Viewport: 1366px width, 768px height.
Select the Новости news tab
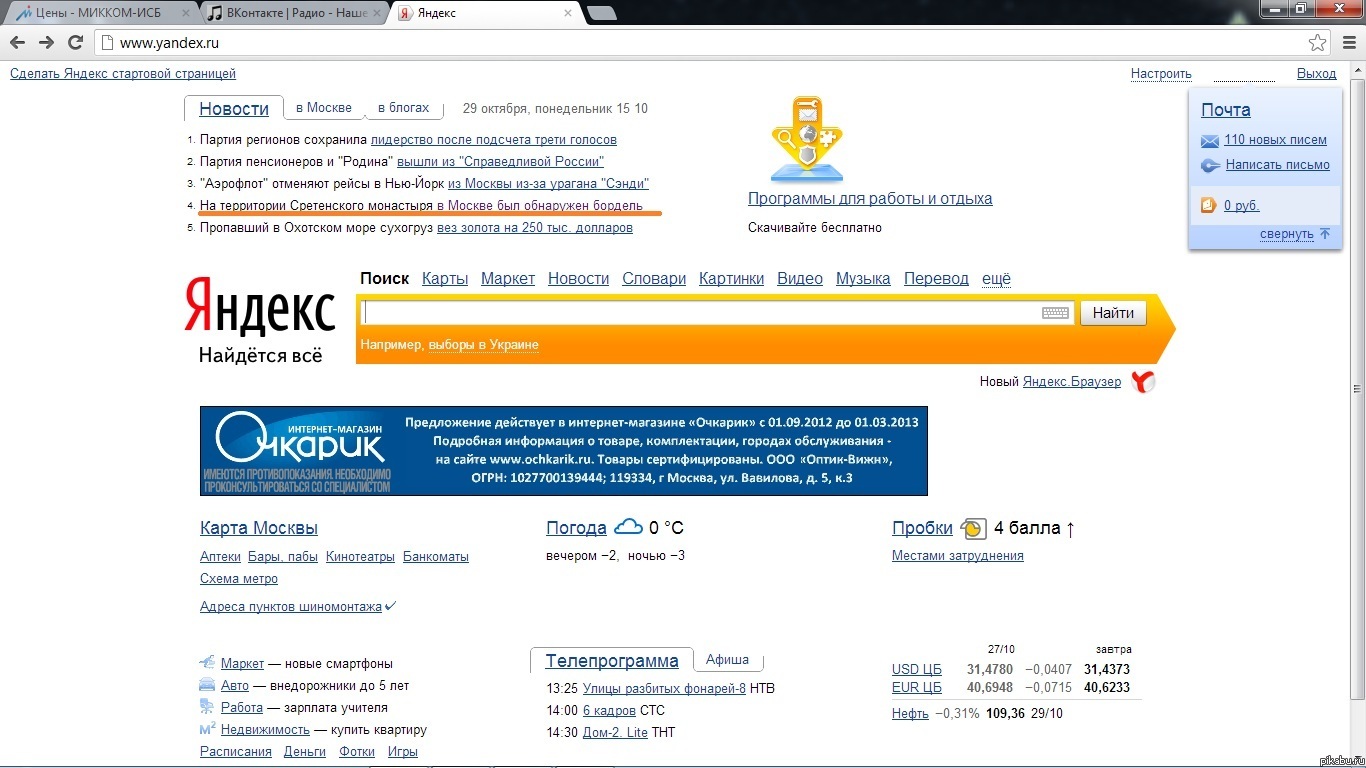pyautogui.click(x=234, y=109)
